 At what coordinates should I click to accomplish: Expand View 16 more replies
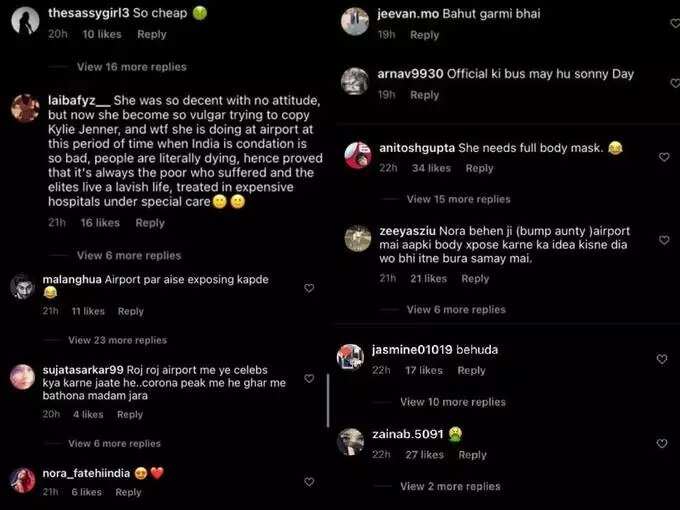132,67
